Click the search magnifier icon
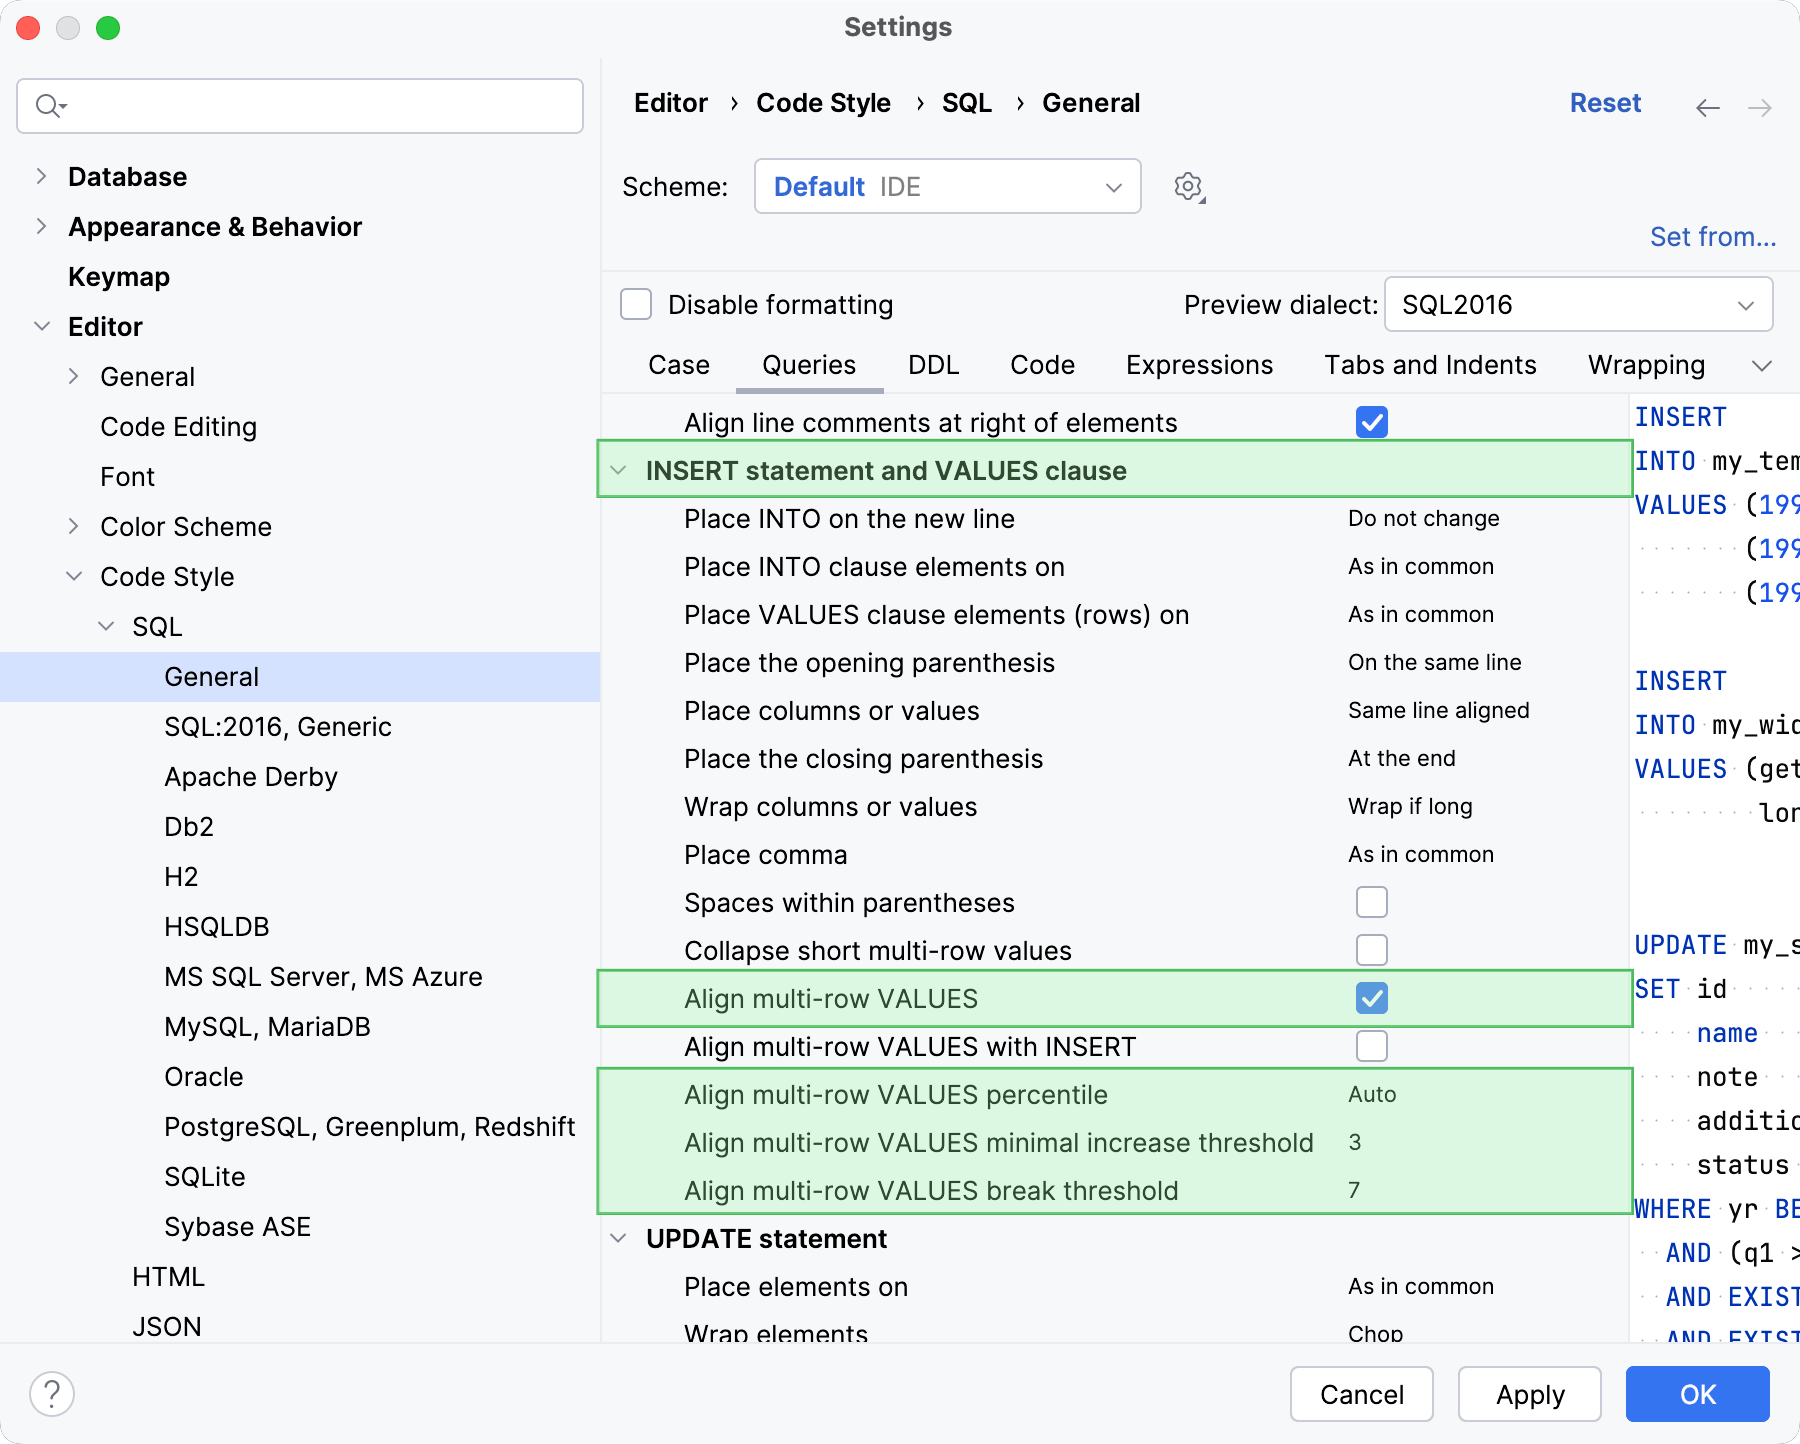The width and height of the screenshot is (1800, 1444). tap(50, 105)
